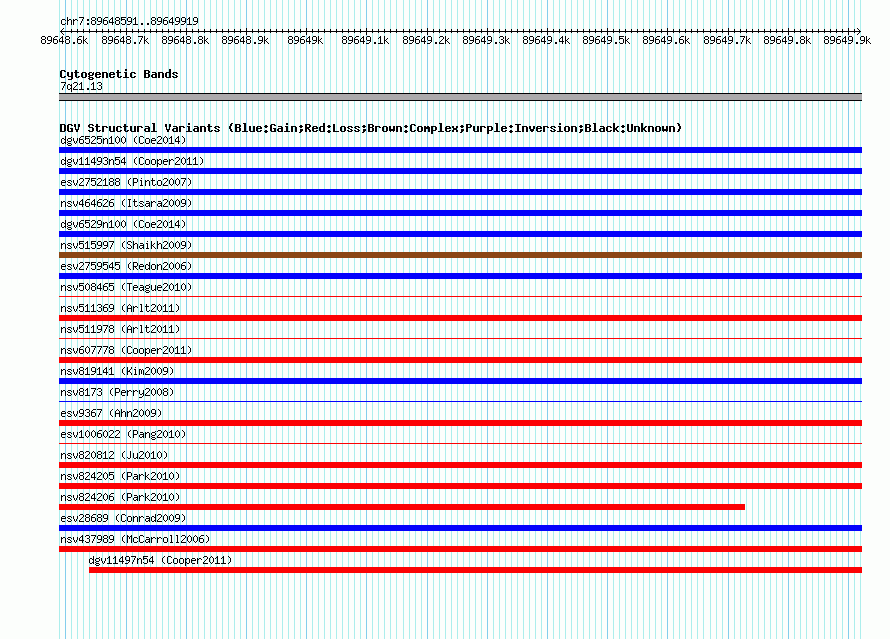
Task: Select the blue gain bar under dgv6525n100
Action: (x=460, y=150)
